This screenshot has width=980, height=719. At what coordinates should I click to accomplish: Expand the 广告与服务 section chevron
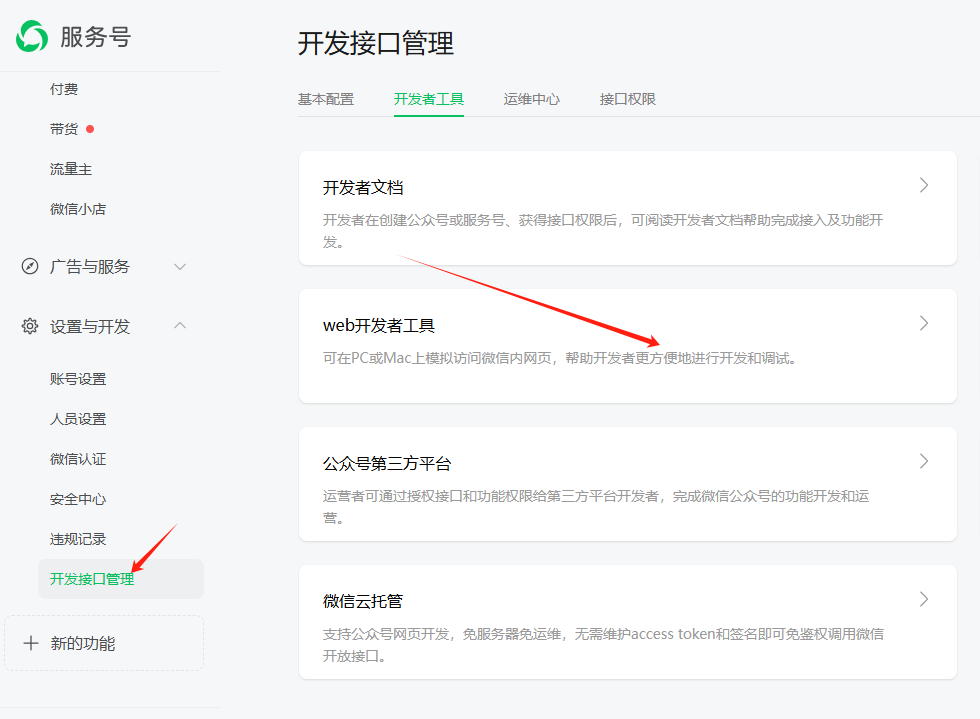180,267
